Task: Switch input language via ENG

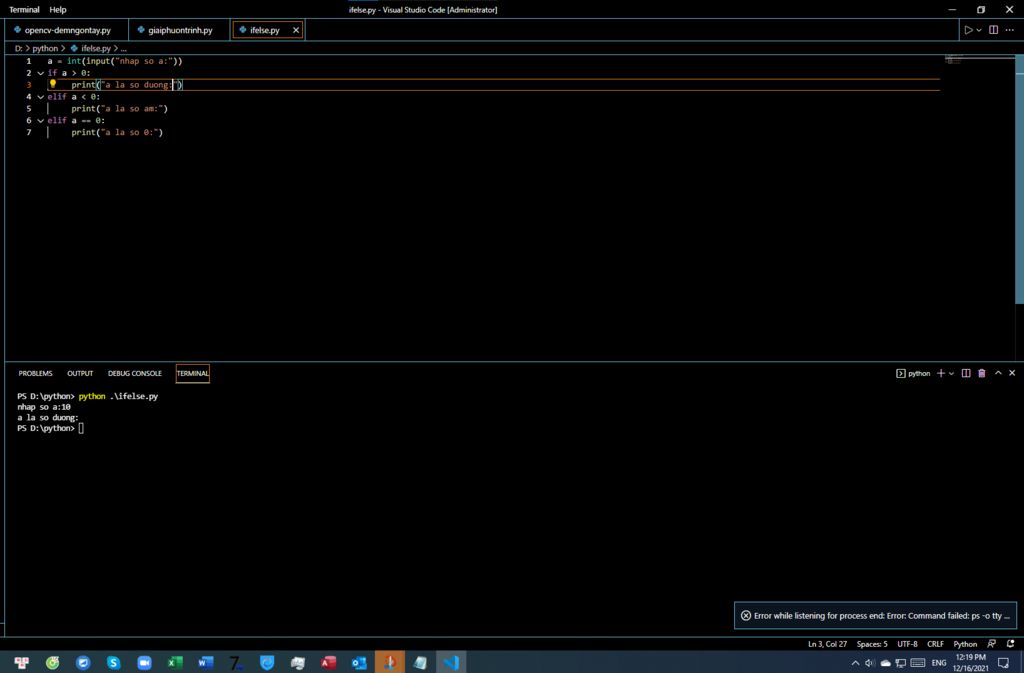Action: point(939,663)
